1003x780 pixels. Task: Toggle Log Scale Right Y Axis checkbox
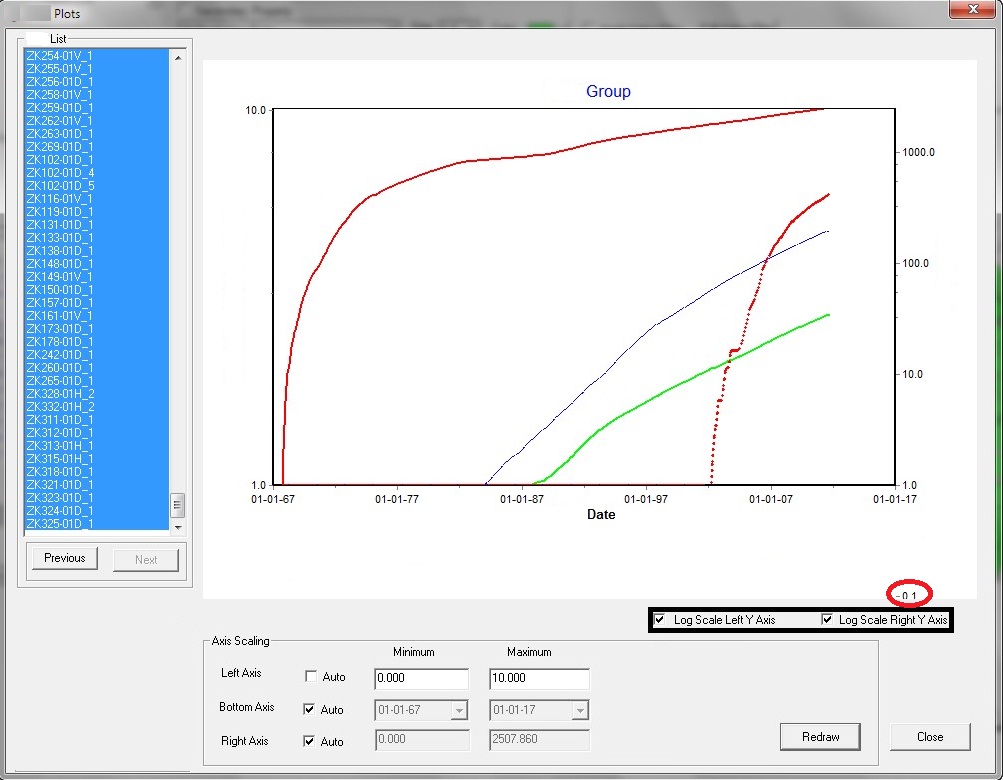[826, 619]
